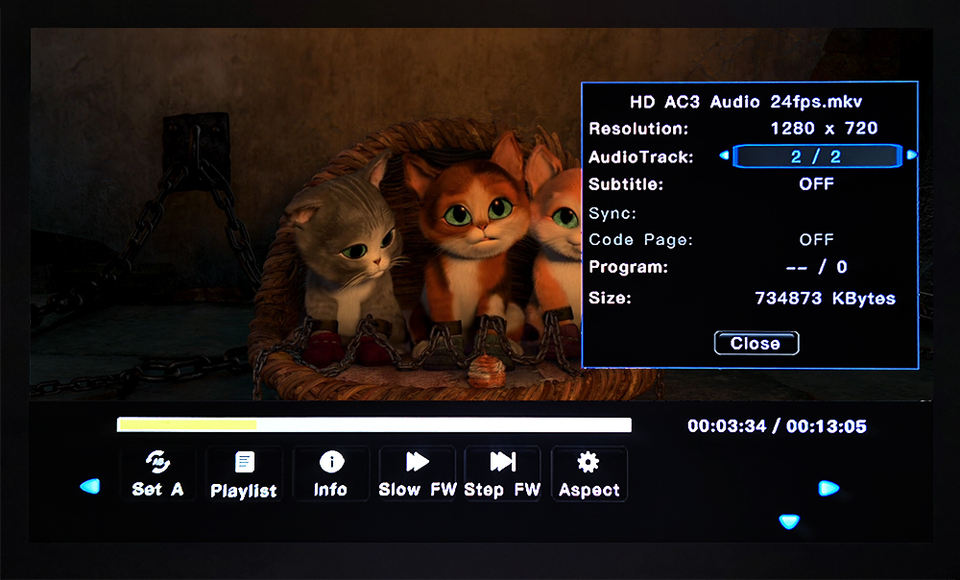This screenshot has height=580, width=960.
Task: Activate the Step FW button
Action: (503, 474)
